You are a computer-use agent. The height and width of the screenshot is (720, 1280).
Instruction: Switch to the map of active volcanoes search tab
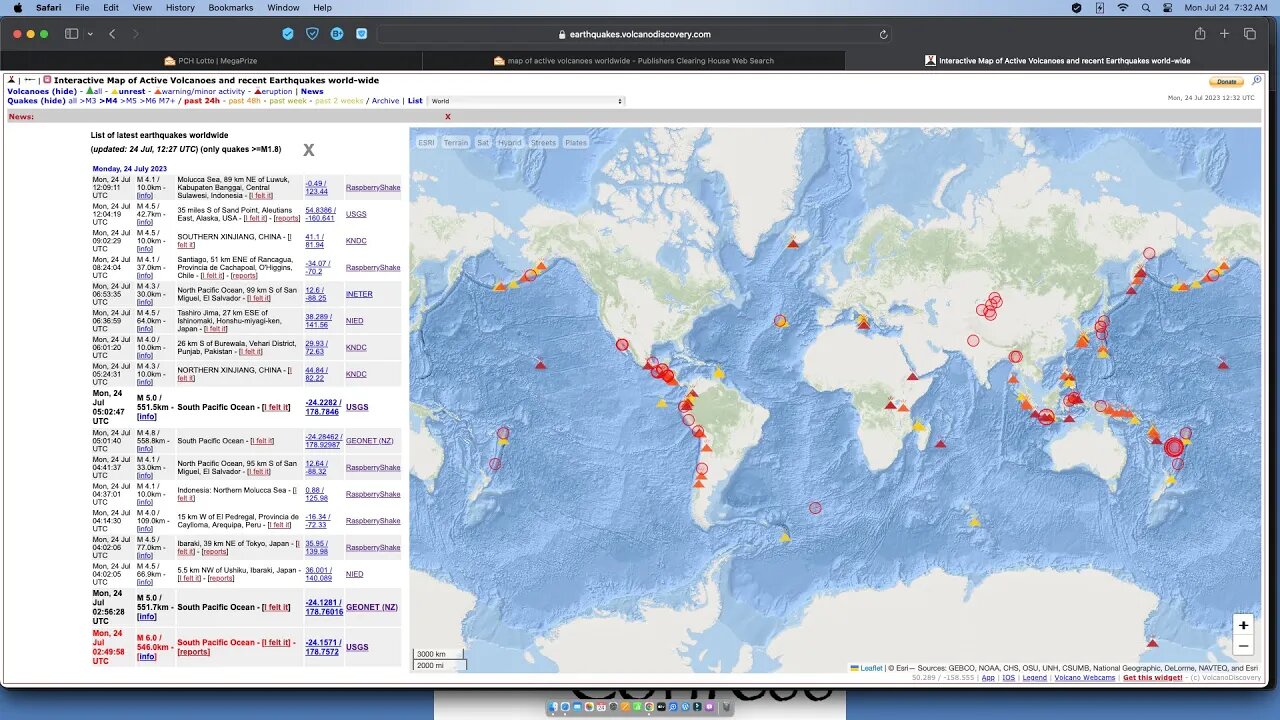coord(634,60)
